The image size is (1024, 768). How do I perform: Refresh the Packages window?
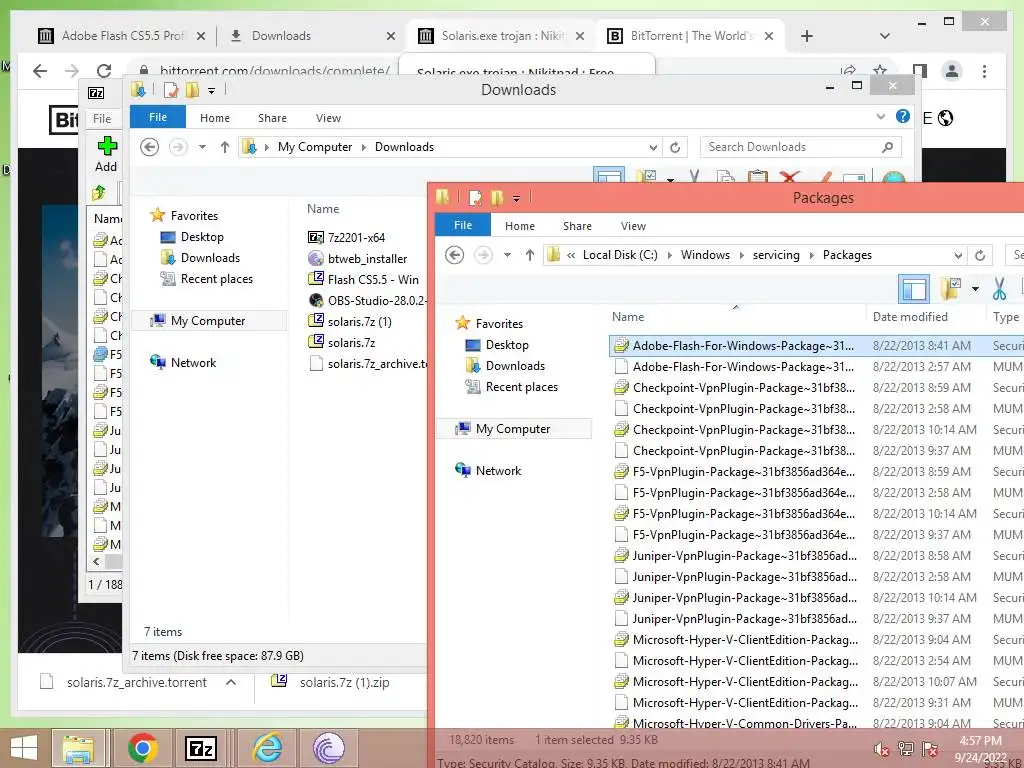point(980,255)
